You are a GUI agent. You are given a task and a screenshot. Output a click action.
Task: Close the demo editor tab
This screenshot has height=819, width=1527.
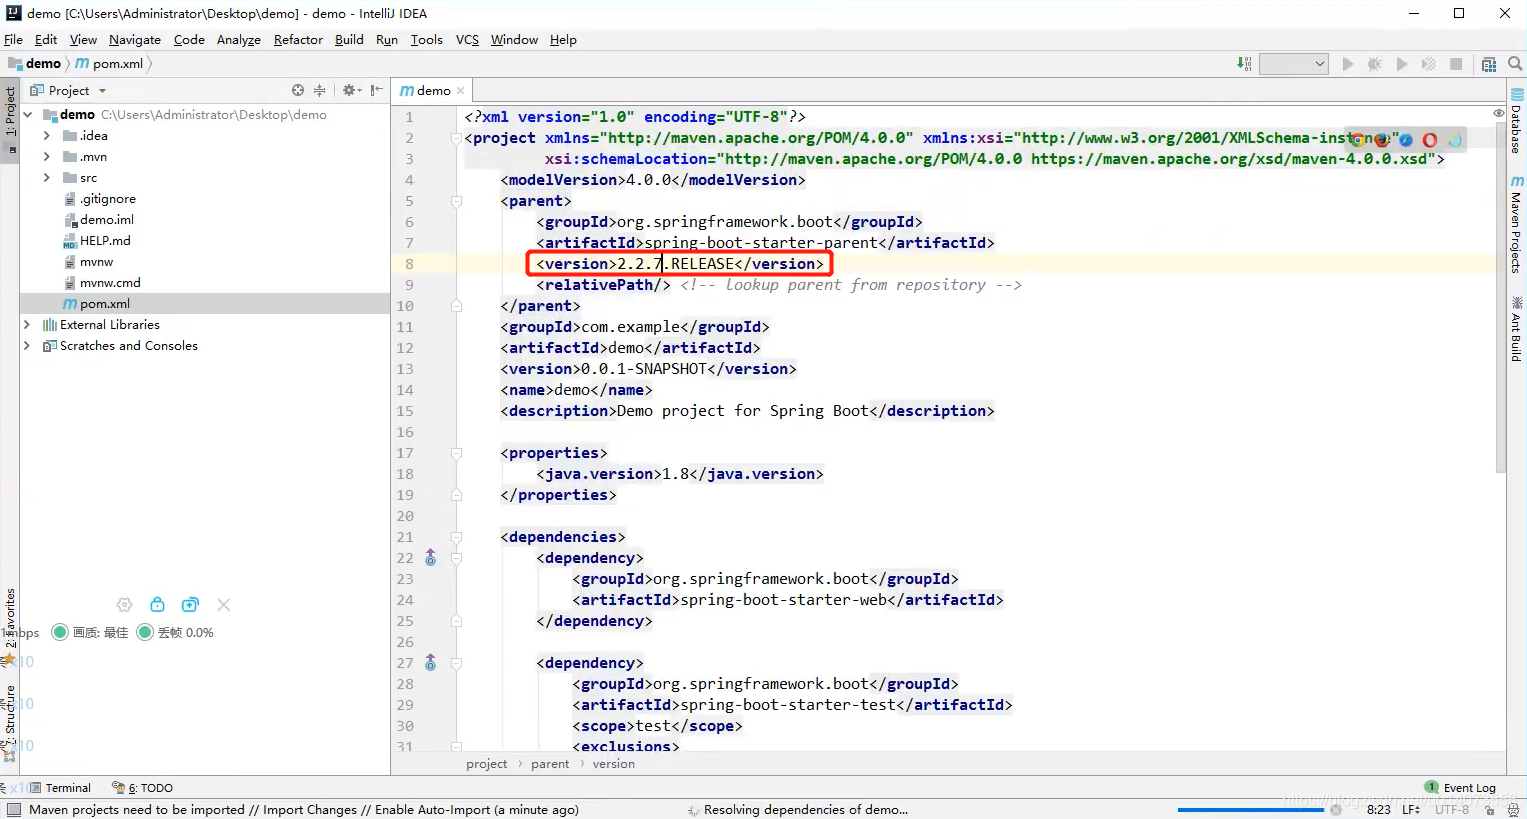pos(460,91)
